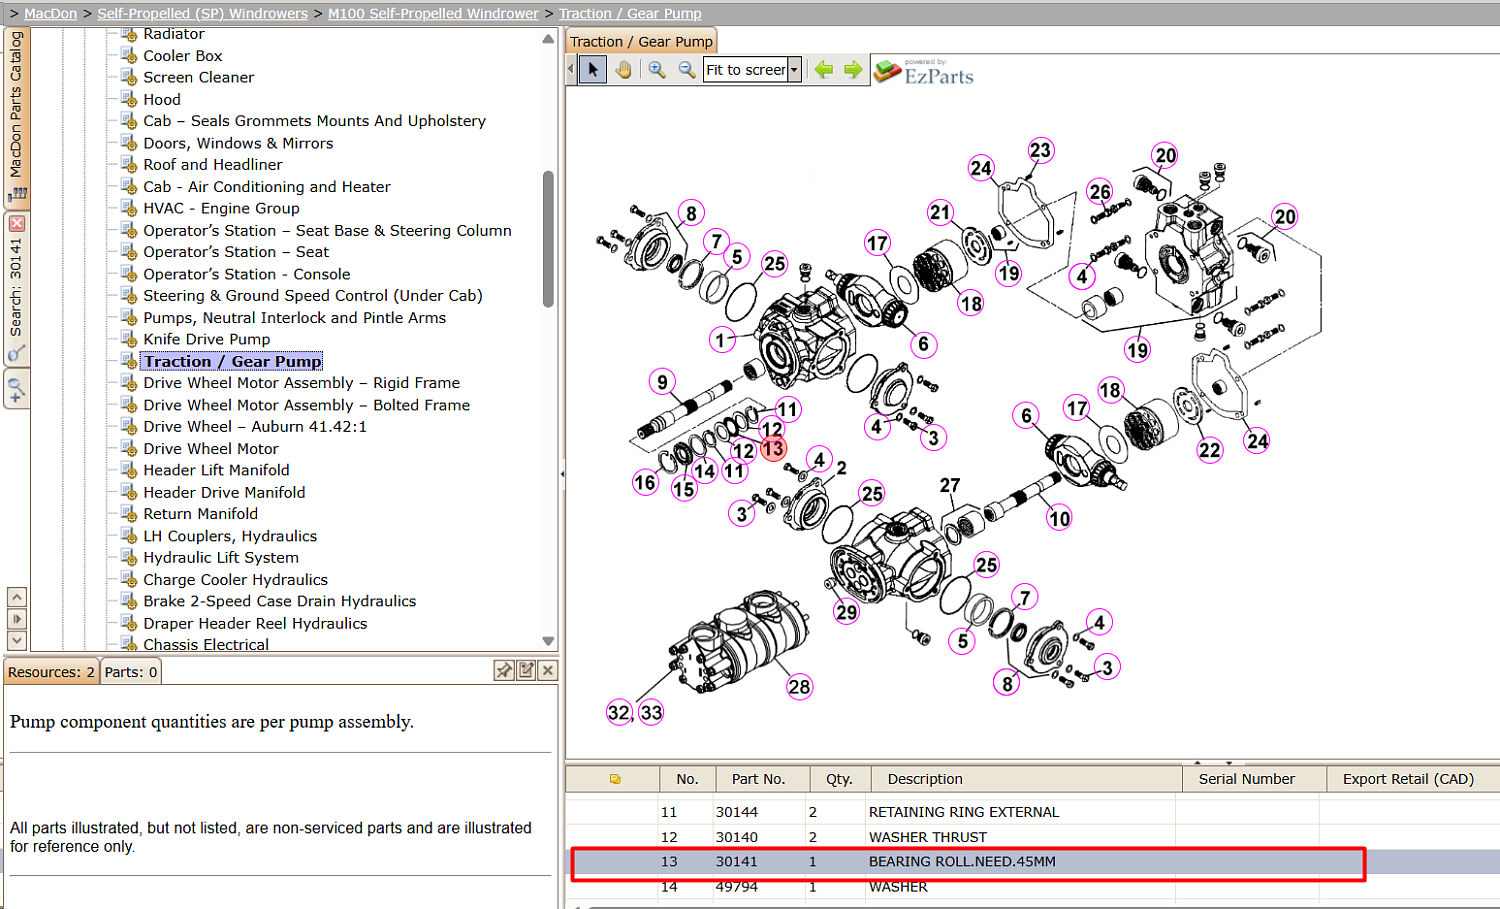Viewport: 1500px width, 909px height.
Task: Select Charge Cooler Hydraulics tree item
Action: coord(235,580)
